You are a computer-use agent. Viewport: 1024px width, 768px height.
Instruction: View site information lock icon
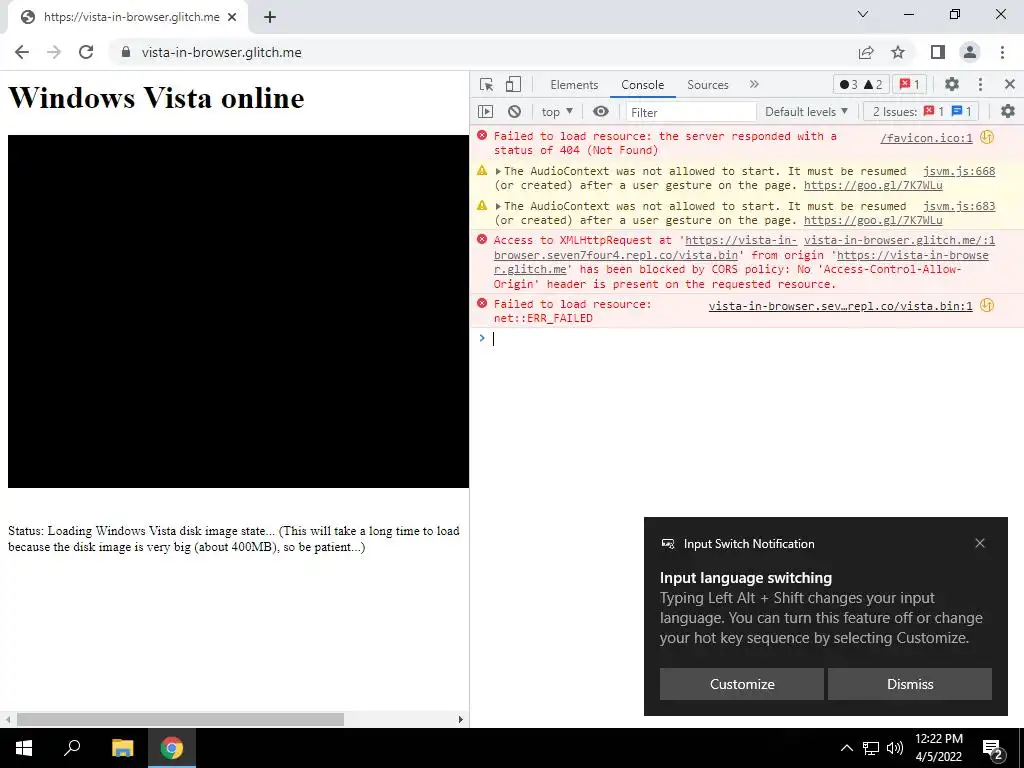coord(126,52)
